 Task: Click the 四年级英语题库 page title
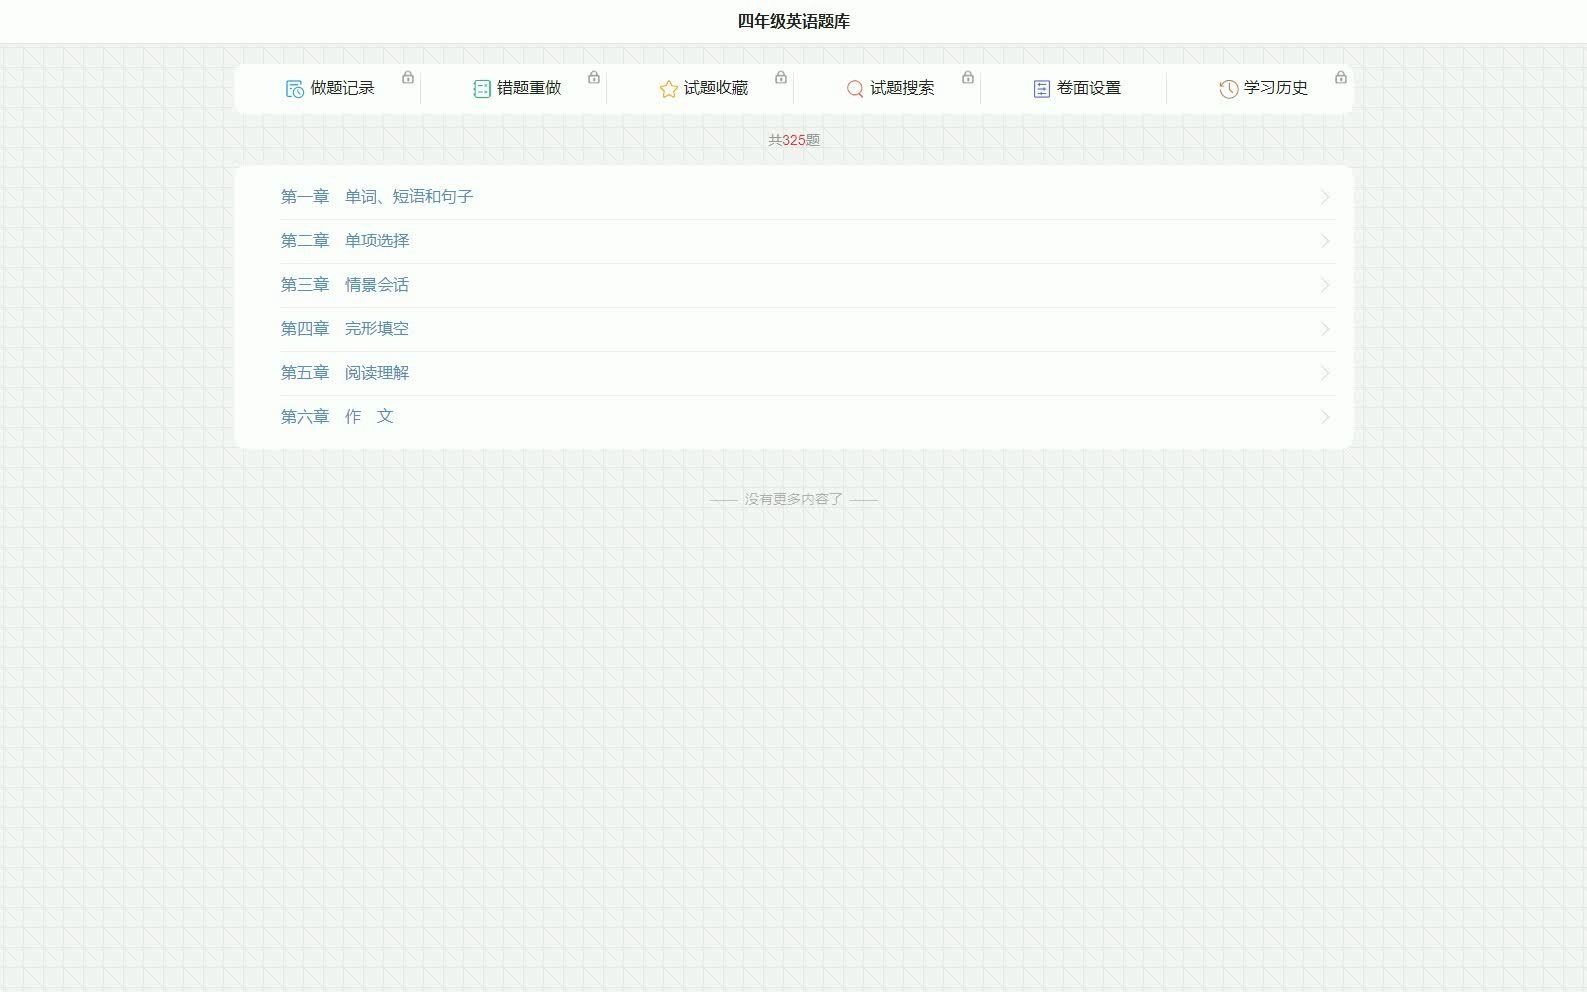pos(794,21)
